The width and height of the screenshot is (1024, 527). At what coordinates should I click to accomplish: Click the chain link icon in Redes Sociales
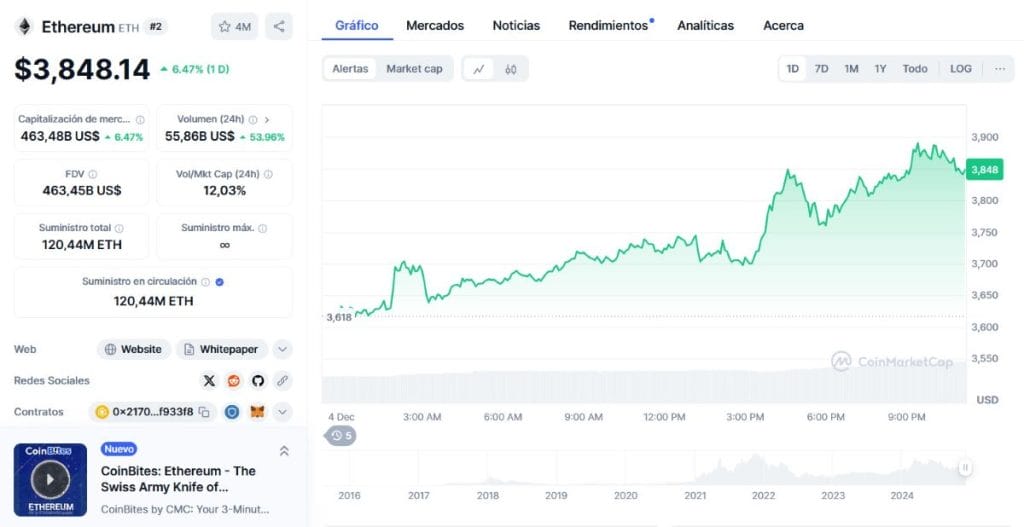pyautogui.click(x=283, y=381)
